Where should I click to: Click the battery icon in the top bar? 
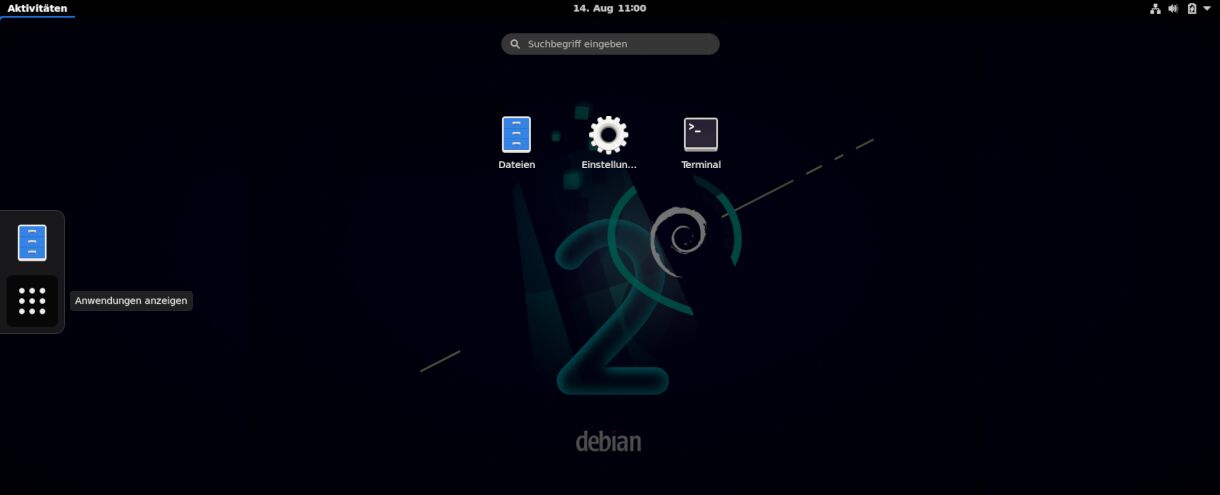pos(1191,8)
